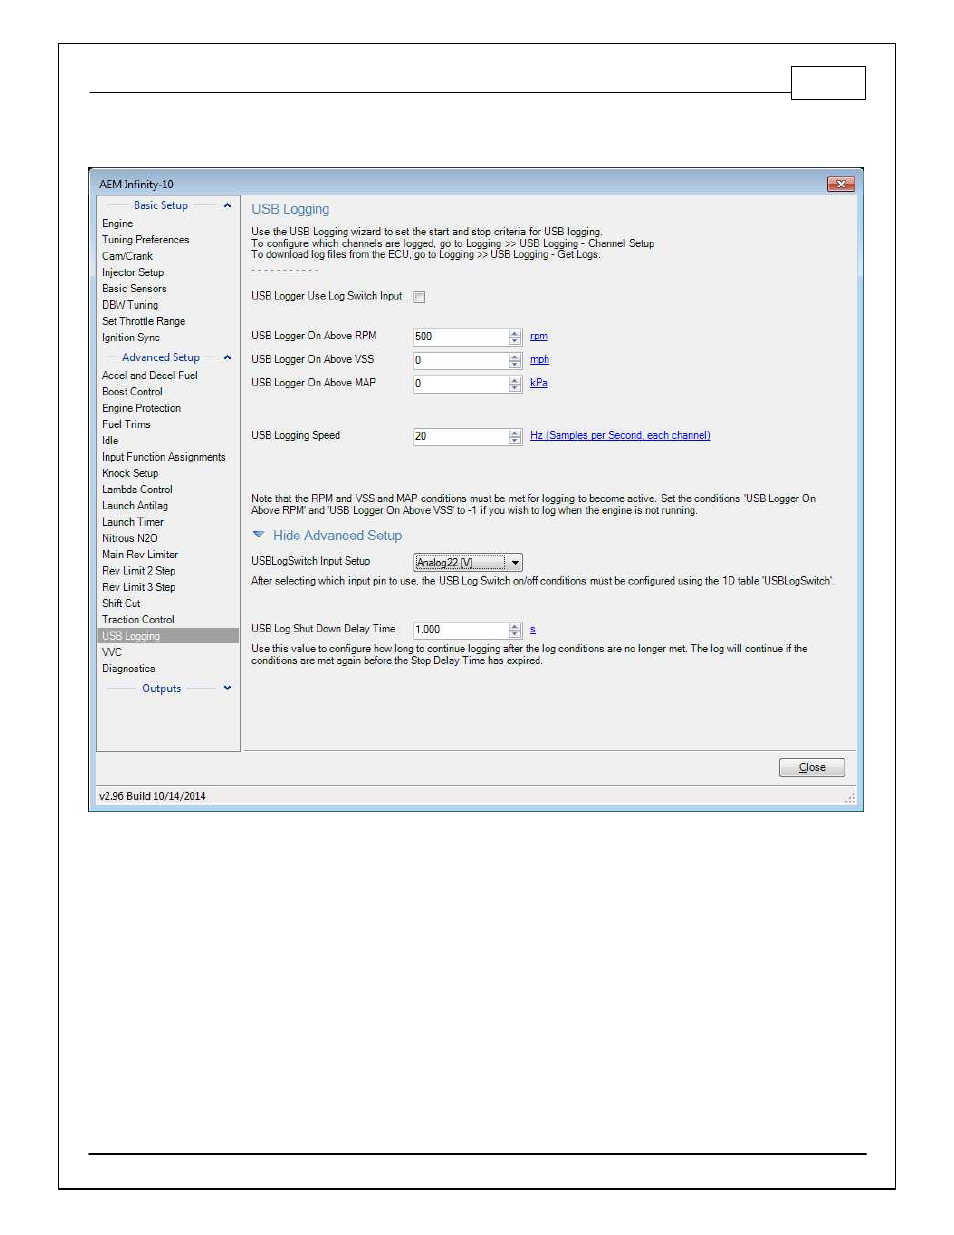Click the USB Logger On Above VSS field

click(x=461, y=360)
